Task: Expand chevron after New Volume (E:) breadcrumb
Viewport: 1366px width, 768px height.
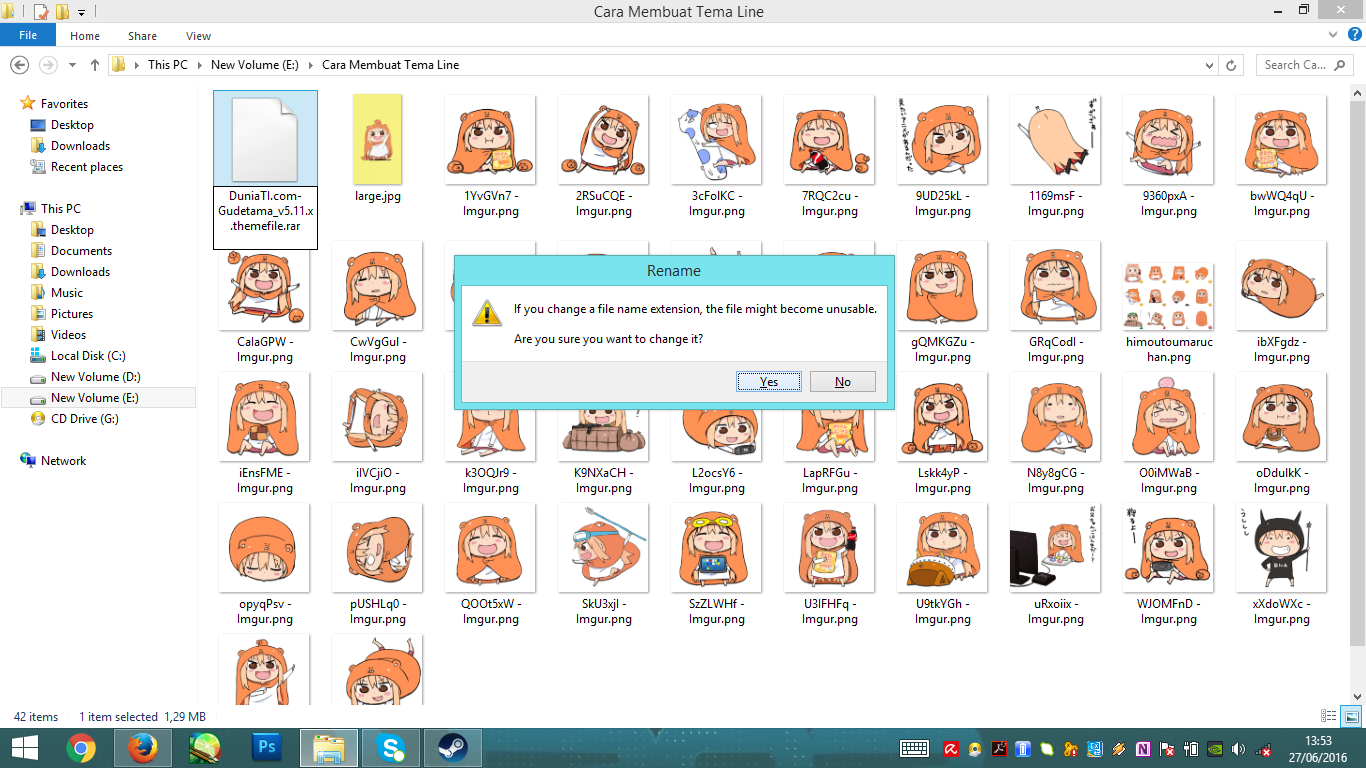Action: 310,65
